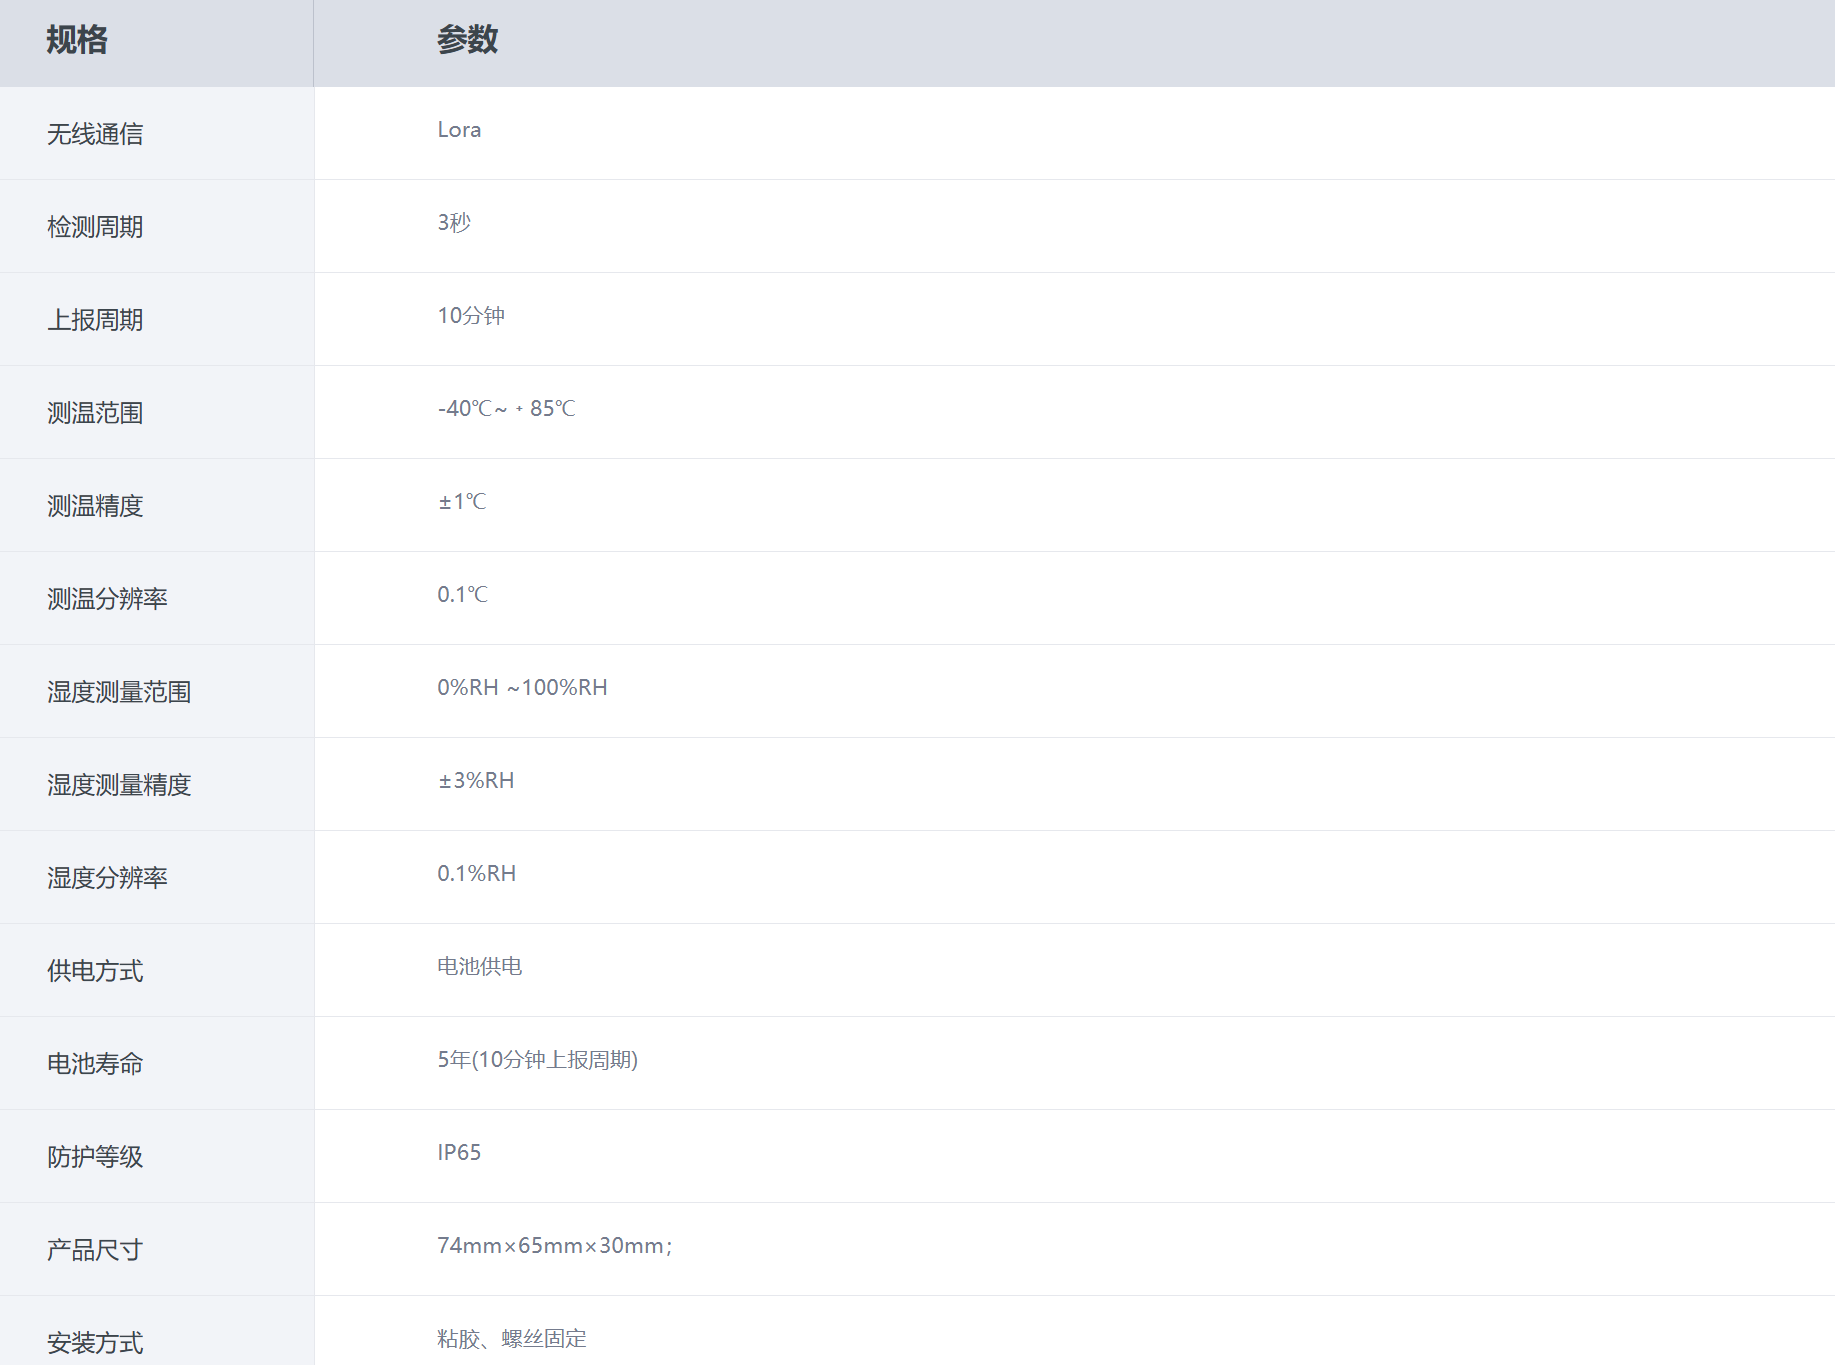Select the 防护等级 row label
The height and width of the screenshot is (1365, 1835).
pos(95,1157)
